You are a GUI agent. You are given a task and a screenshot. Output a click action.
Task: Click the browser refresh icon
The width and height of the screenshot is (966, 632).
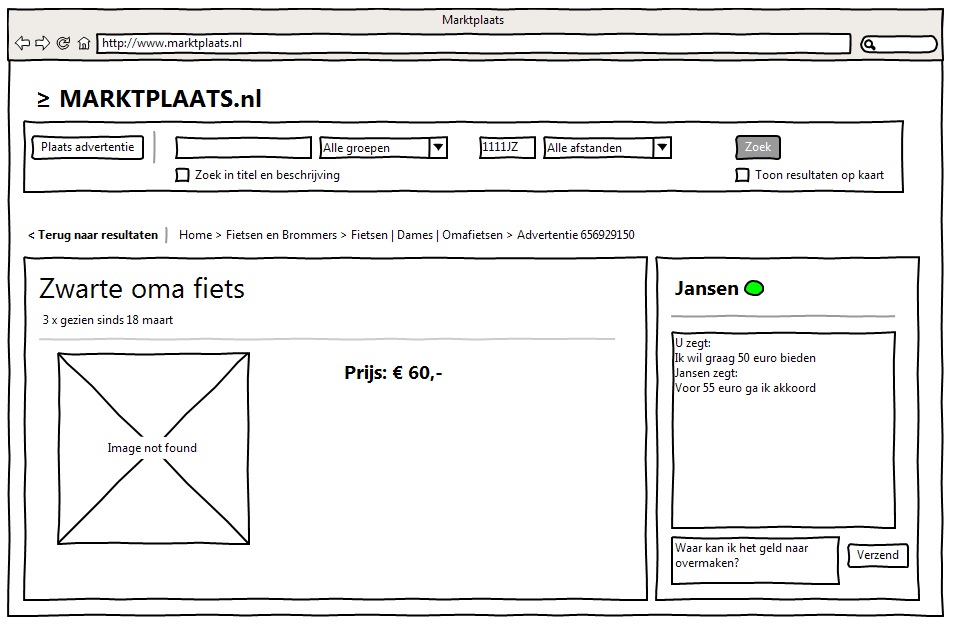[x=63, y=43]
